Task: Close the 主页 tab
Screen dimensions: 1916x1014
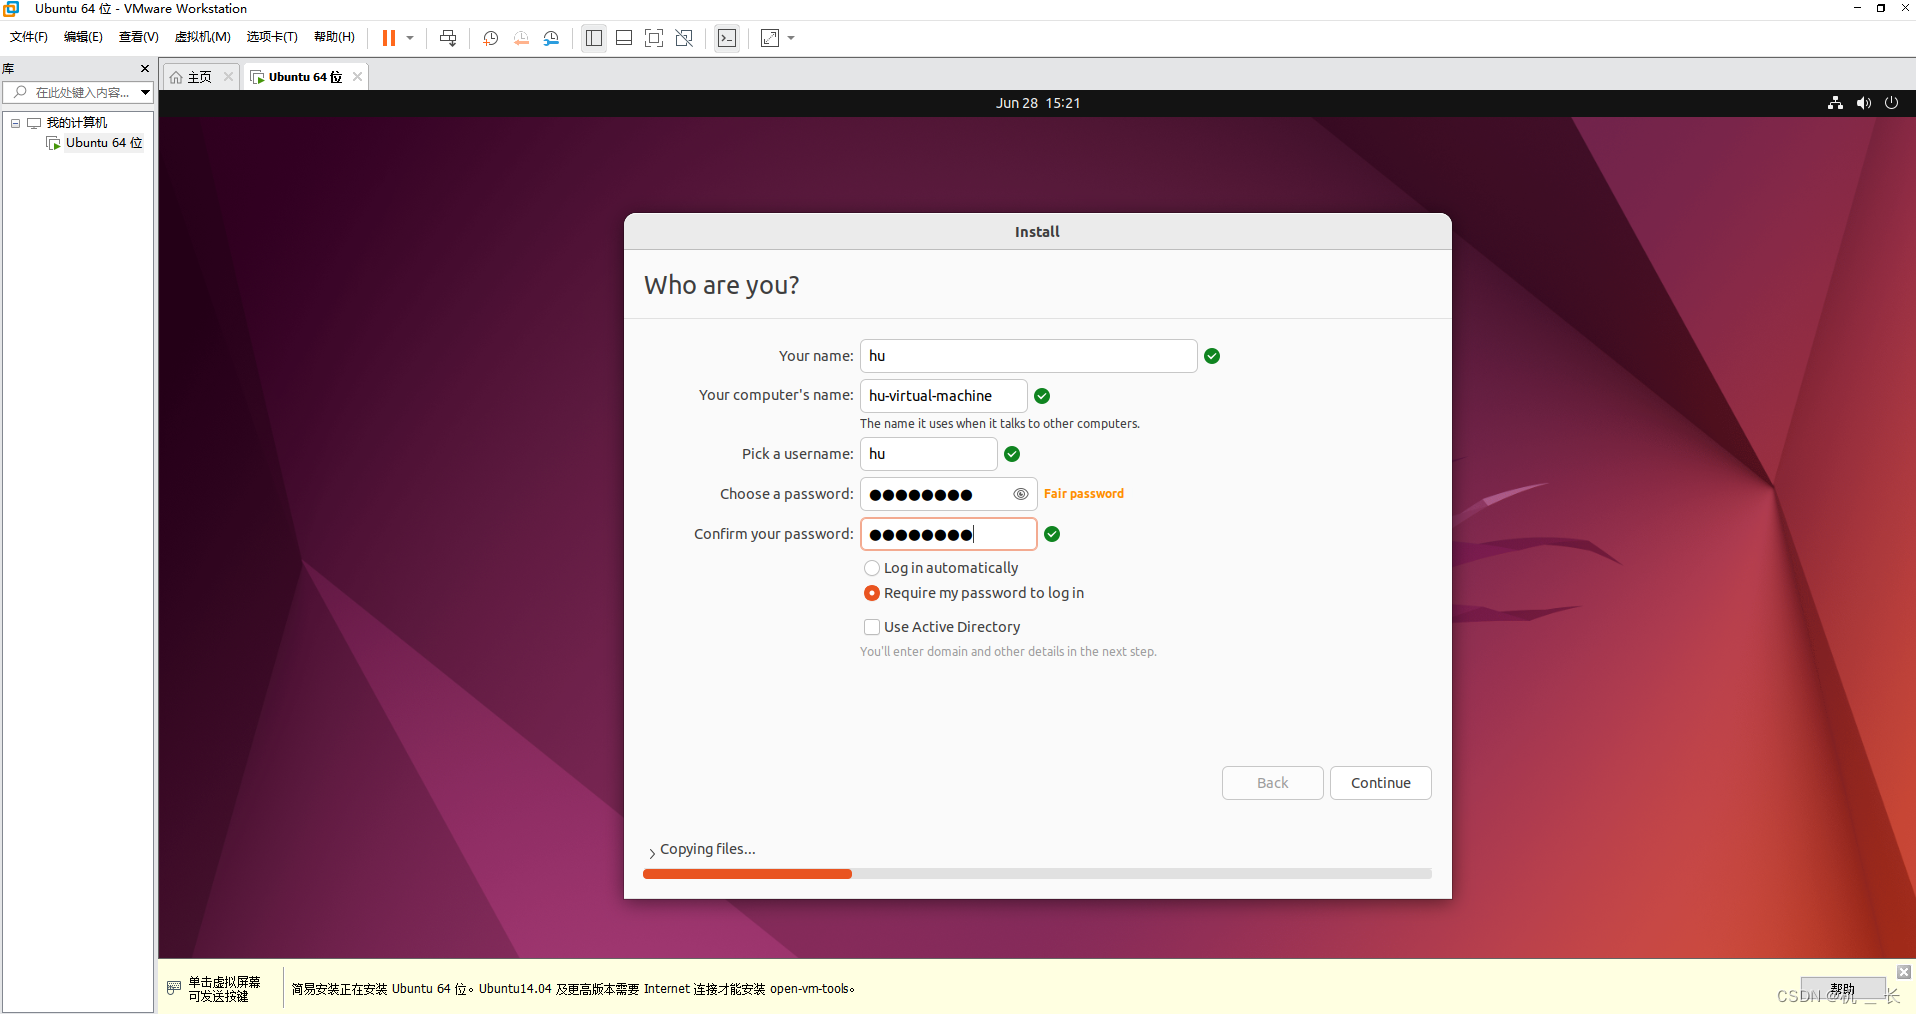Action: click(x=228, y=77)
